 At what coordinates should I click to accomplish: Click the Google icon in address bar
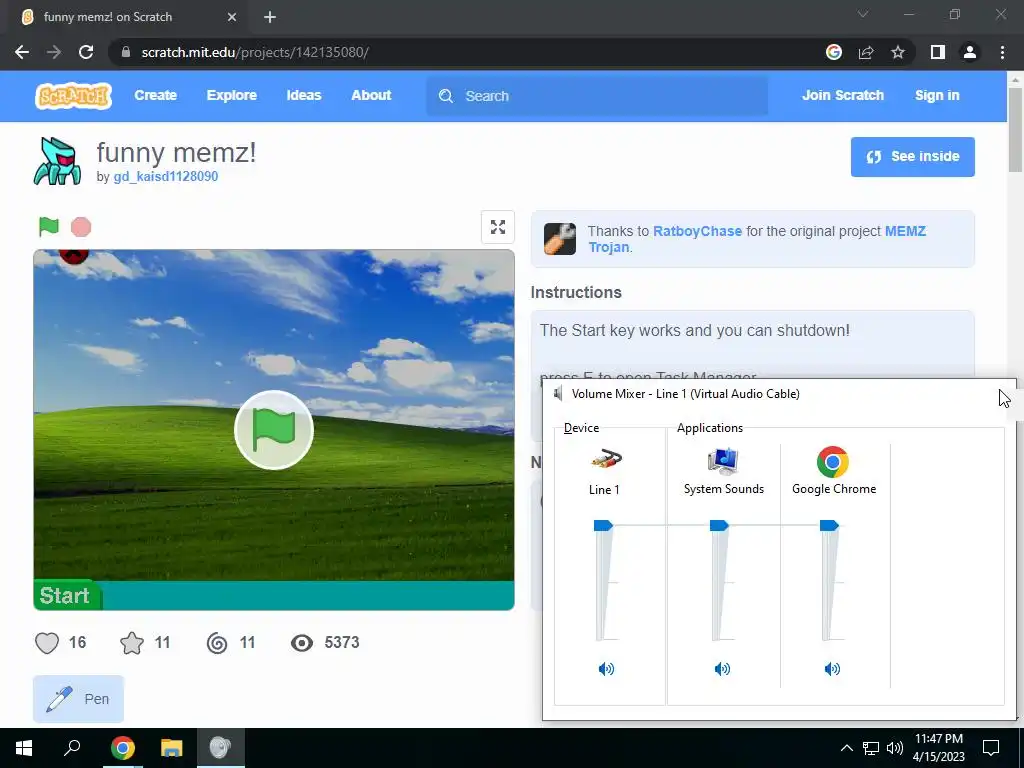click(834, 52)
